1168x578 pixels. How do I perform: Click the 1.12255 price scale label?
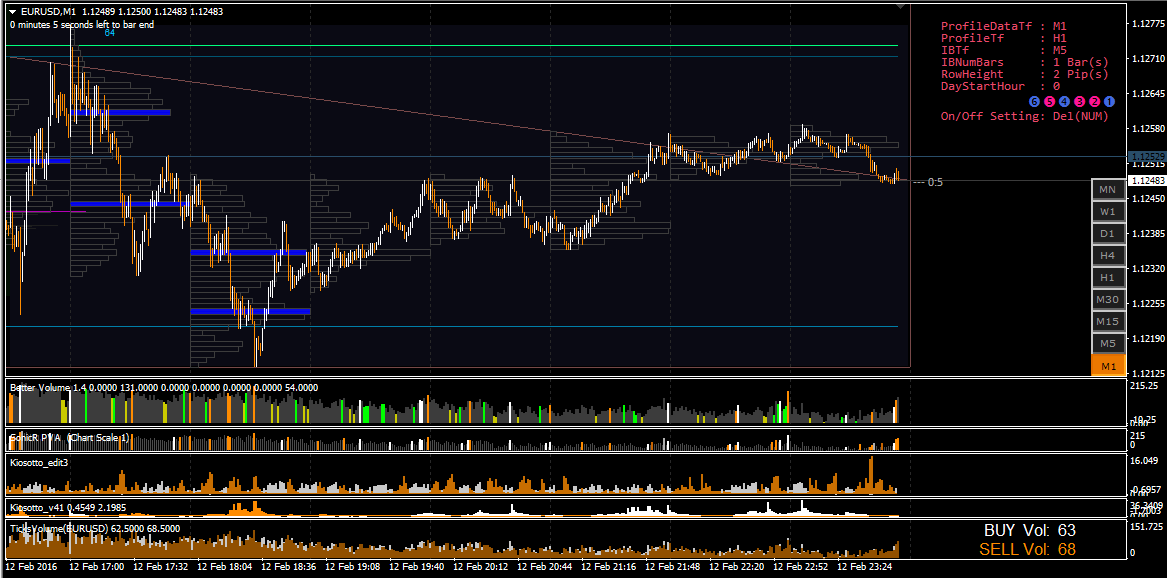(1147, 304)
